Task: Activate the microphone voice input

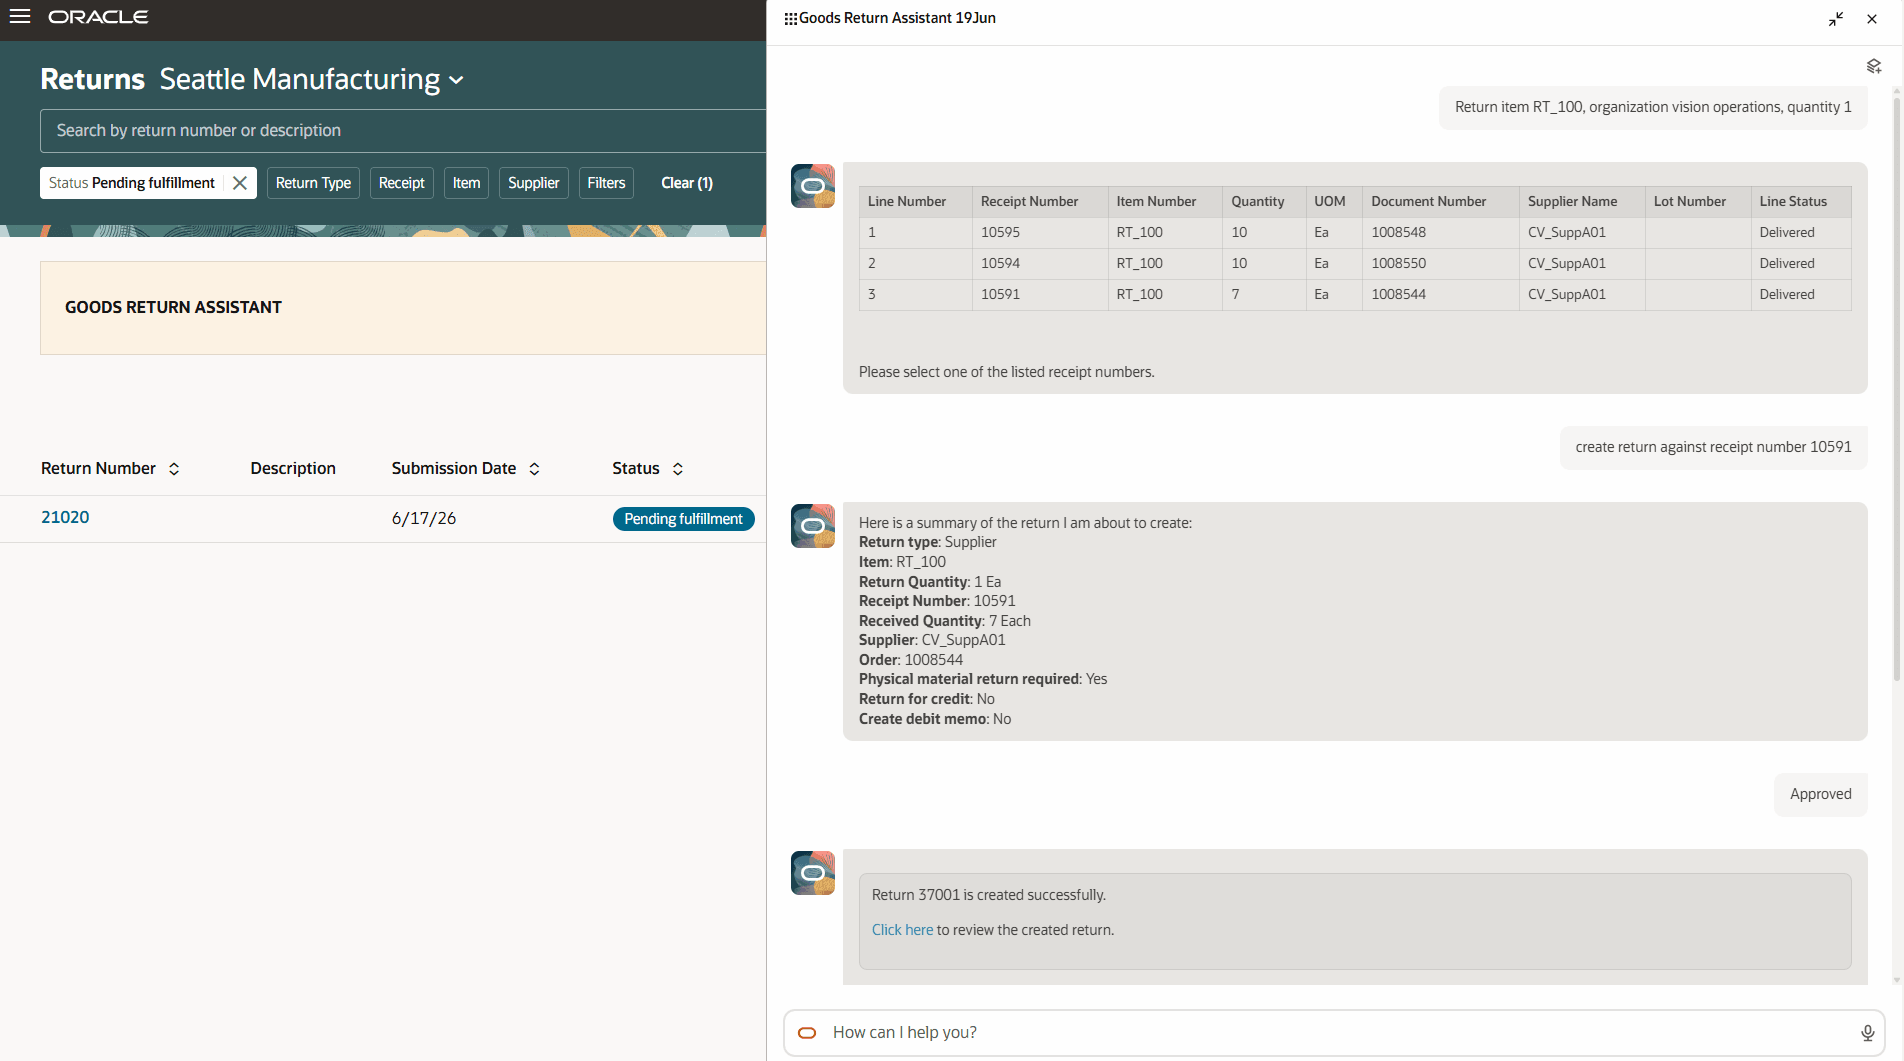Action: tap(1867, 1033)
